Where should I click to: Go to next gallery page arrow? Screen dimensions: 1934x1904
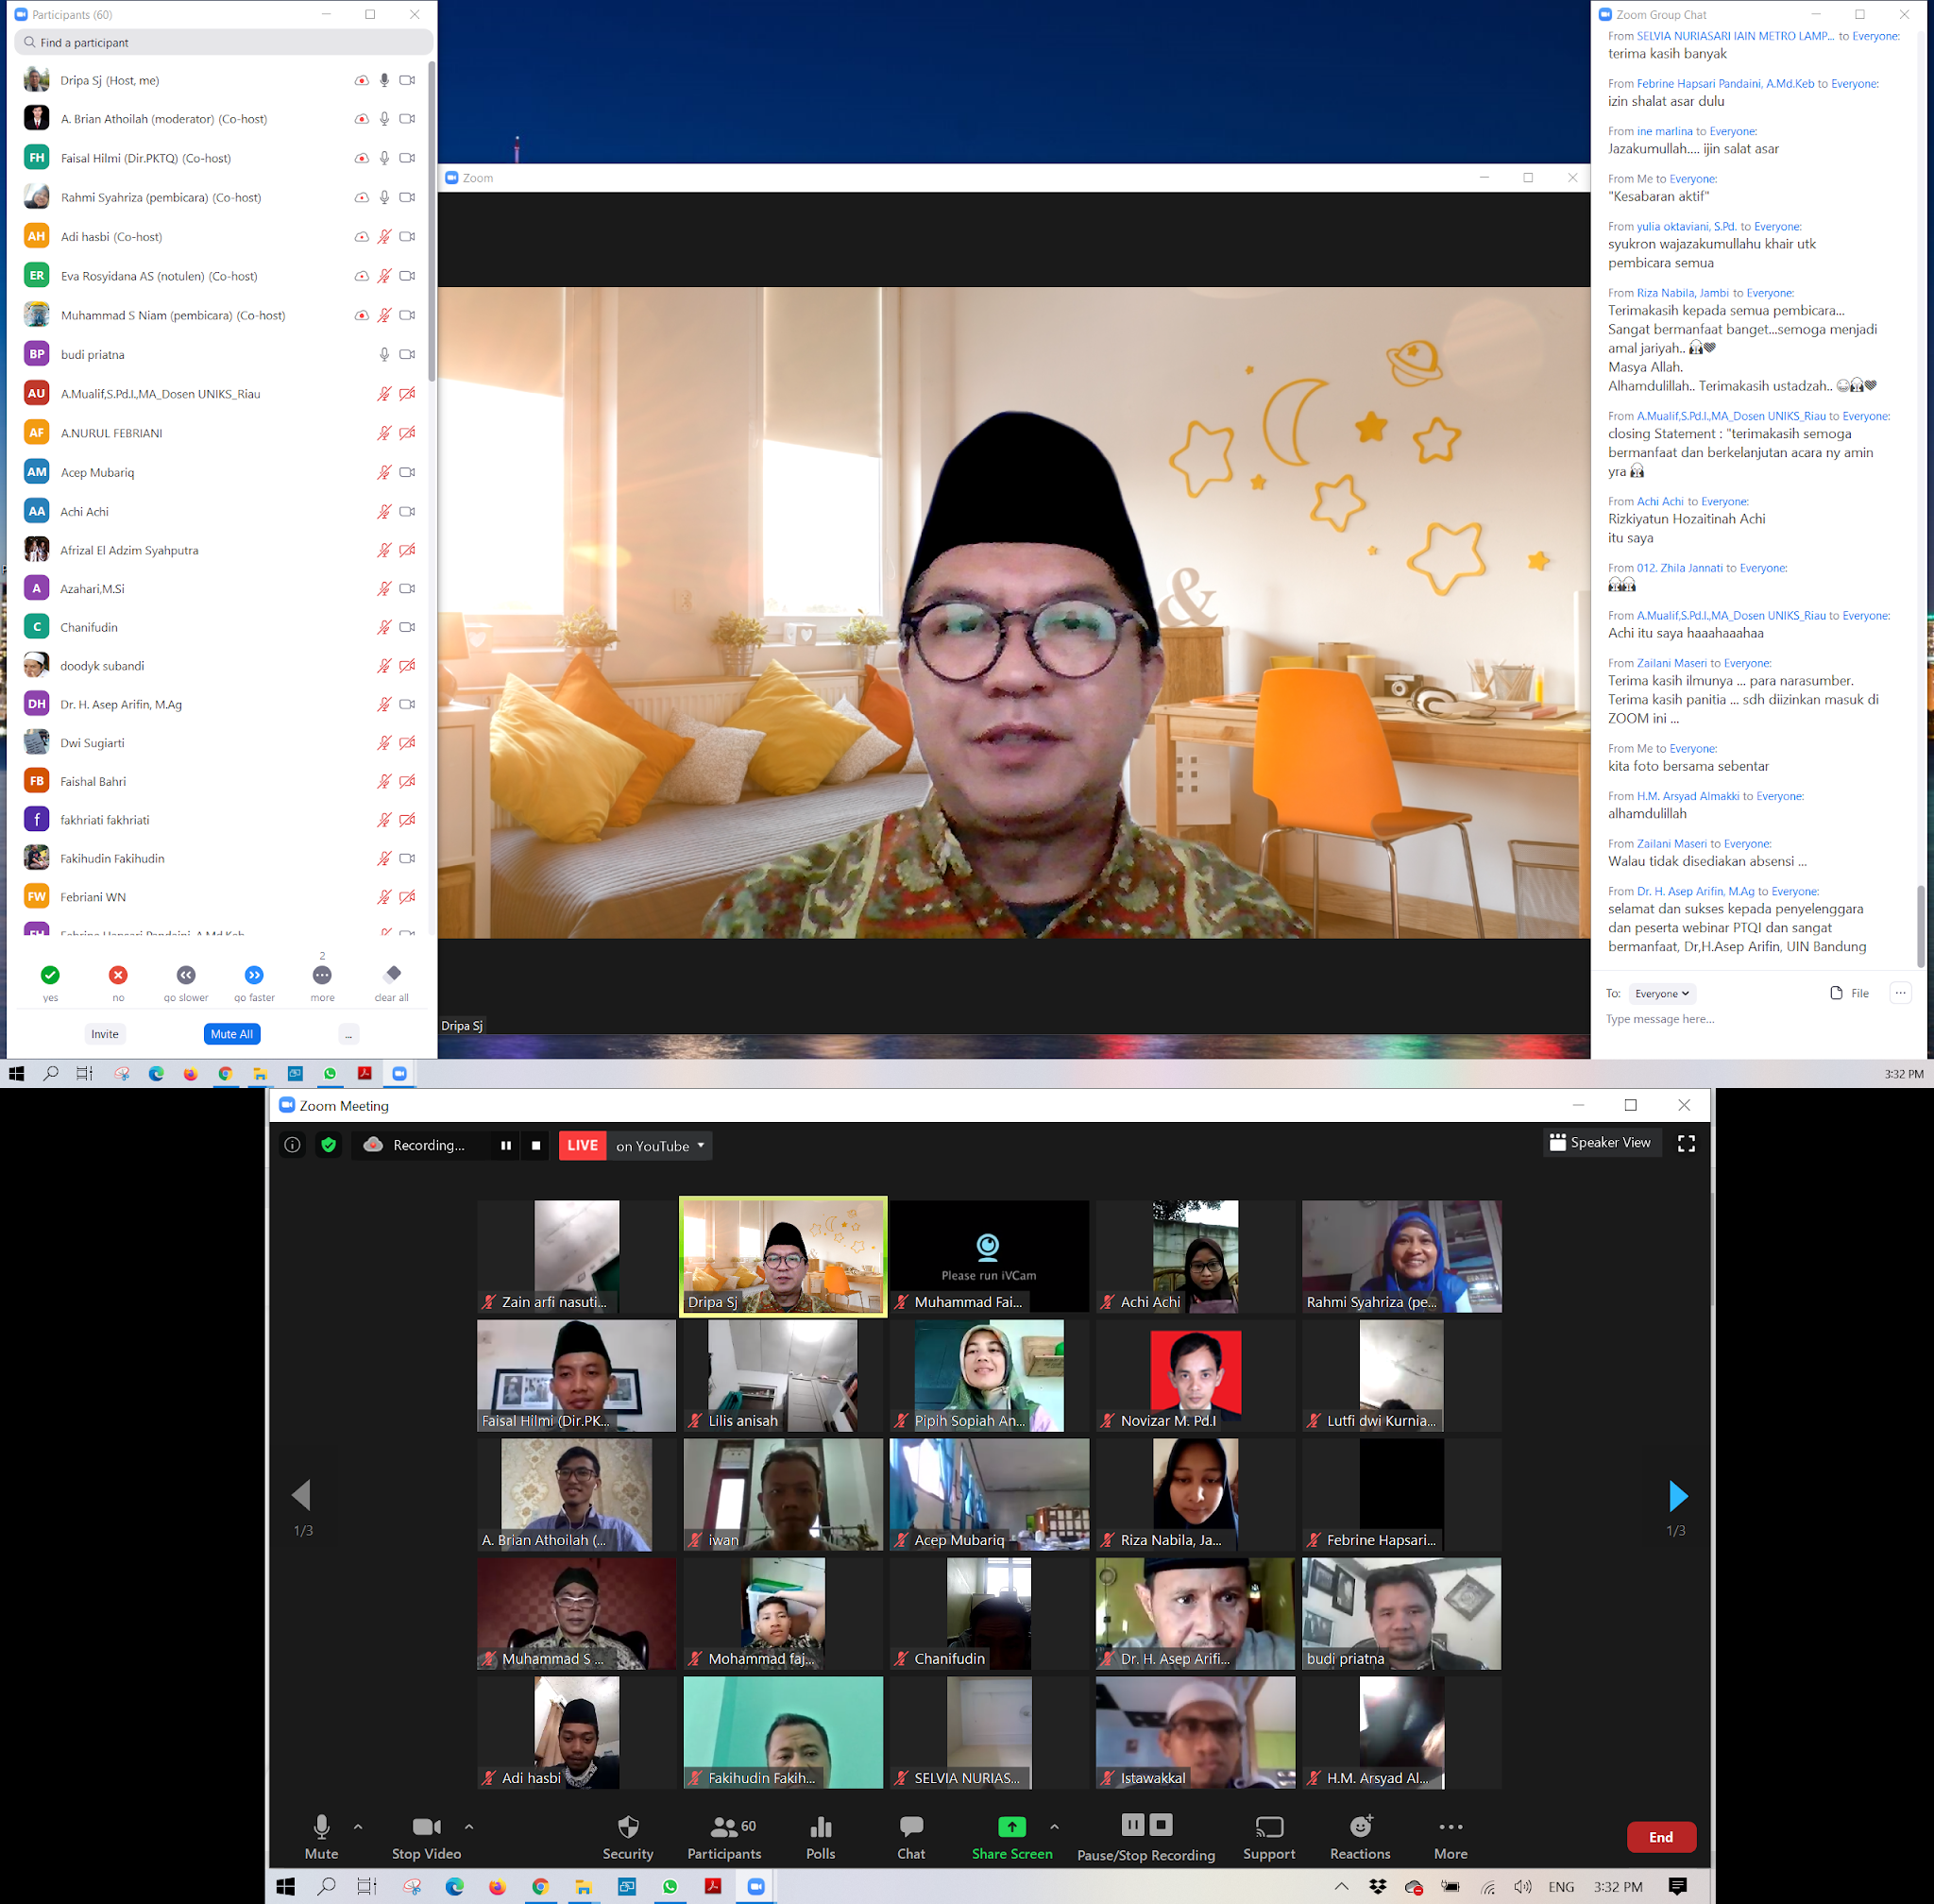tap(1677, 1496)
